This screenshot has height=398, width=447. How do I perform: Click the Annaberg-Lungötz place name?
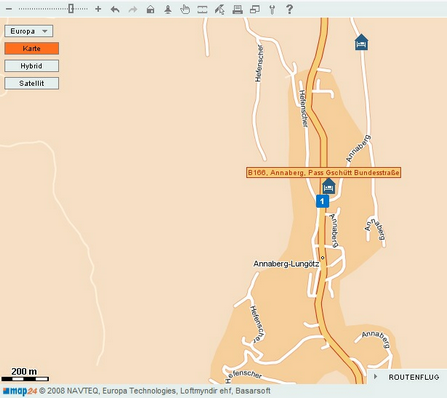coord(286,264)
